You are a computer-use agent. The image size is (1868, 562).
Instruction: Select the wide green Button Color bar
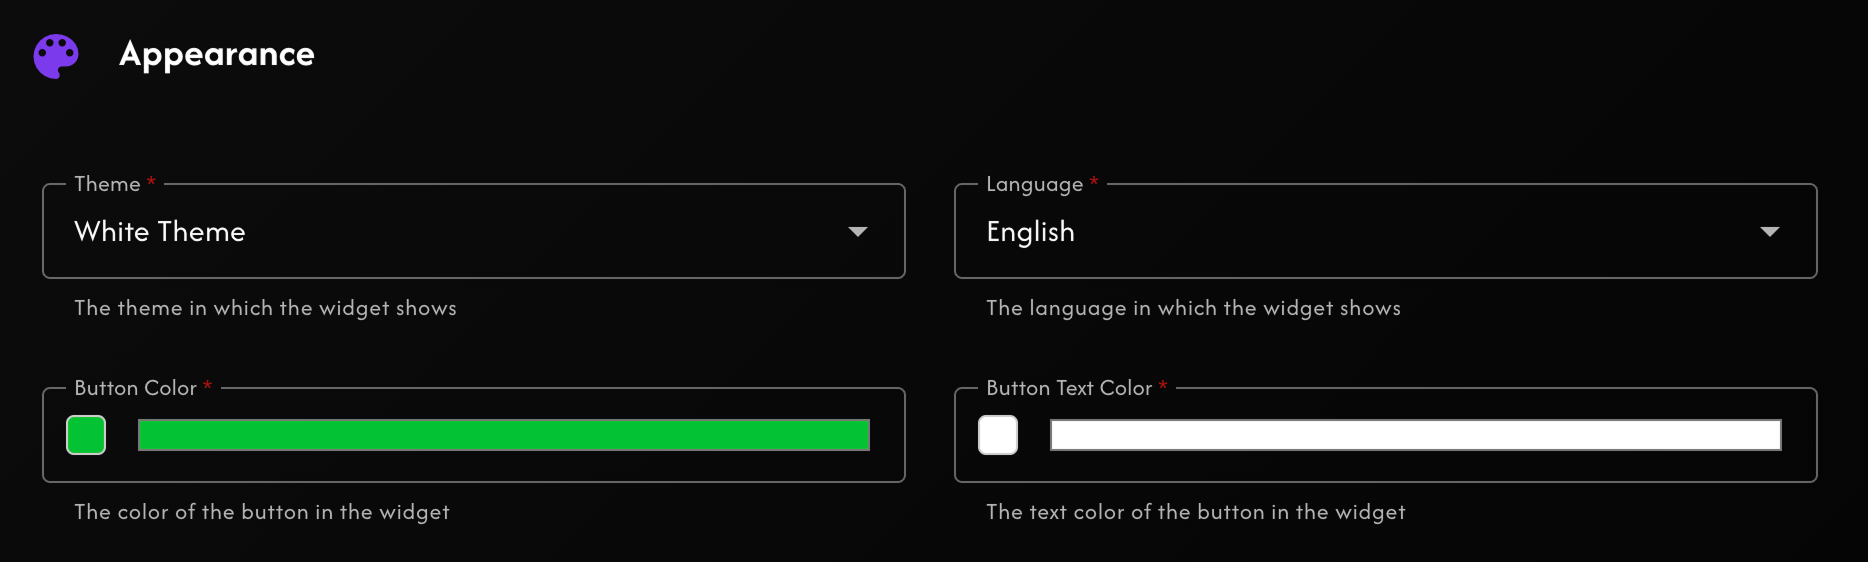(x=503, y=435)
